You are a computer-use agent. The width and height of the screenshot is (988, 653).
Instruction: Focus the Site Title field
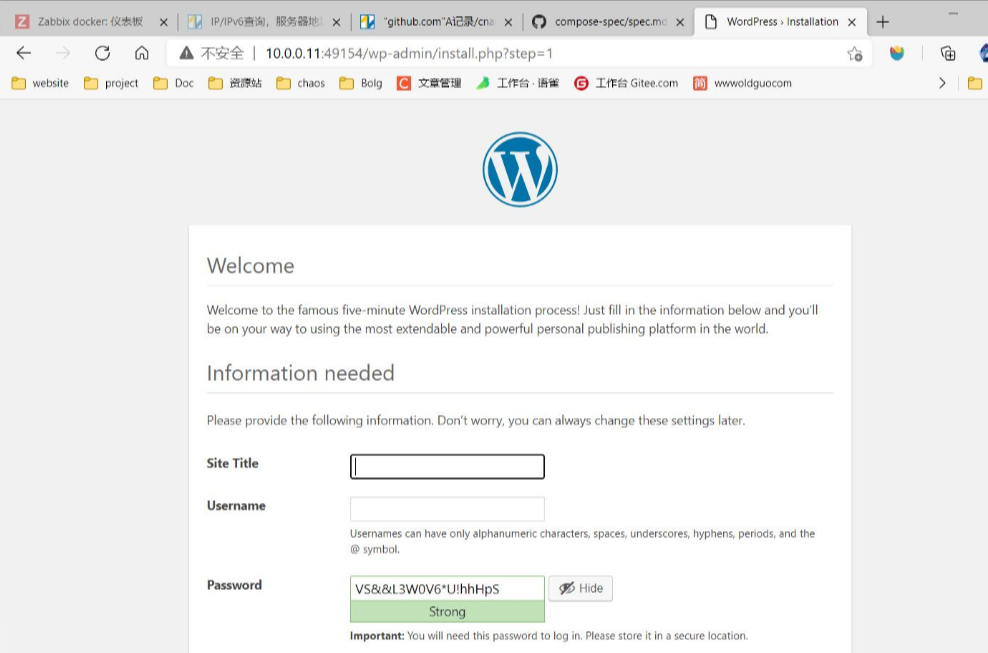click(447, 466)
